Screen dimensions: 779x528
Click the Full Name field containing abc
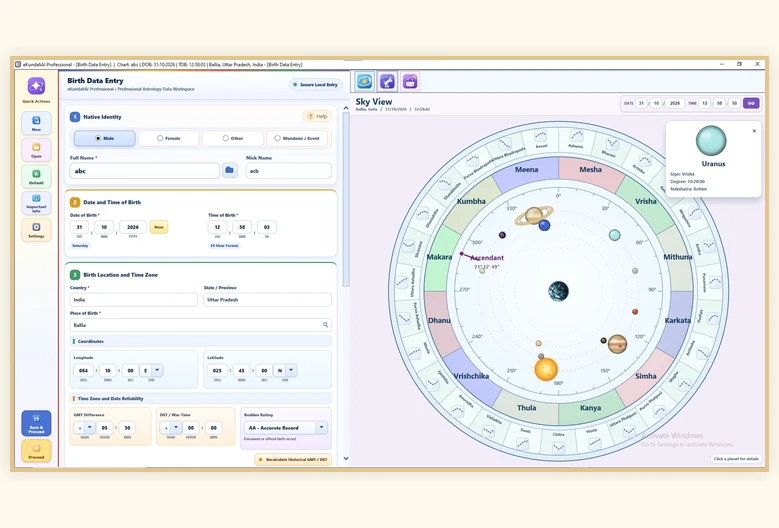[145, 170]
